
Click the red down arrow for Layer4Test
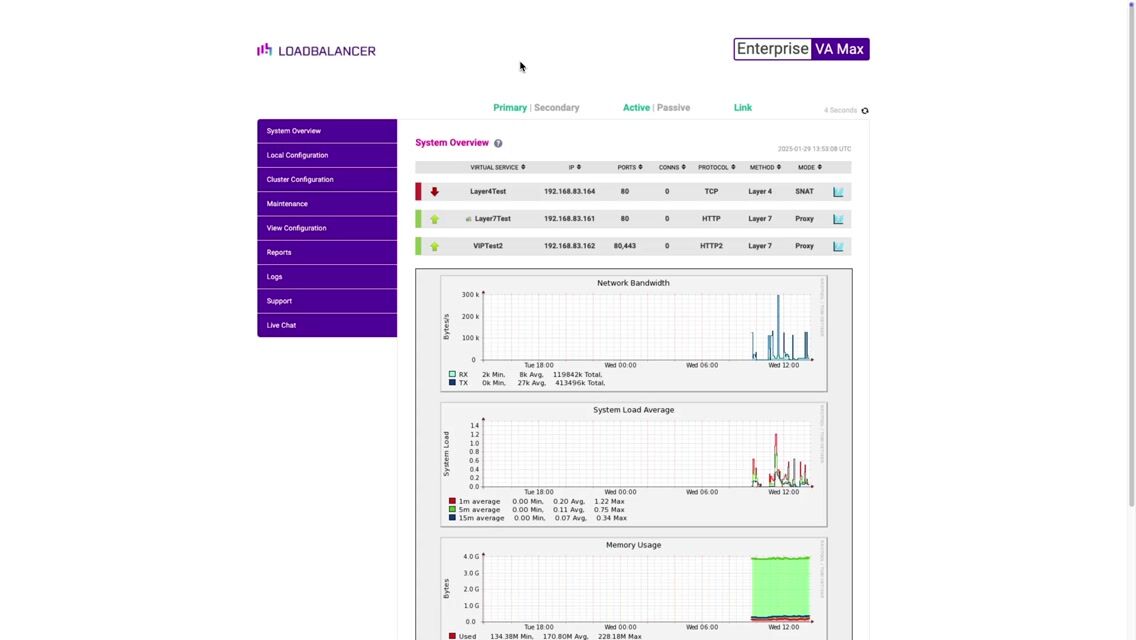pyautogui.click(x=434, y=192)
